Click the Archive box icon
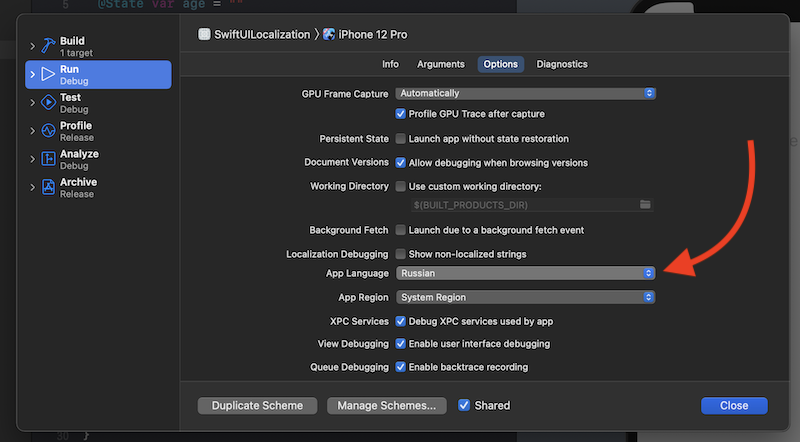The image size is (800, 442). tap(48, 187)
